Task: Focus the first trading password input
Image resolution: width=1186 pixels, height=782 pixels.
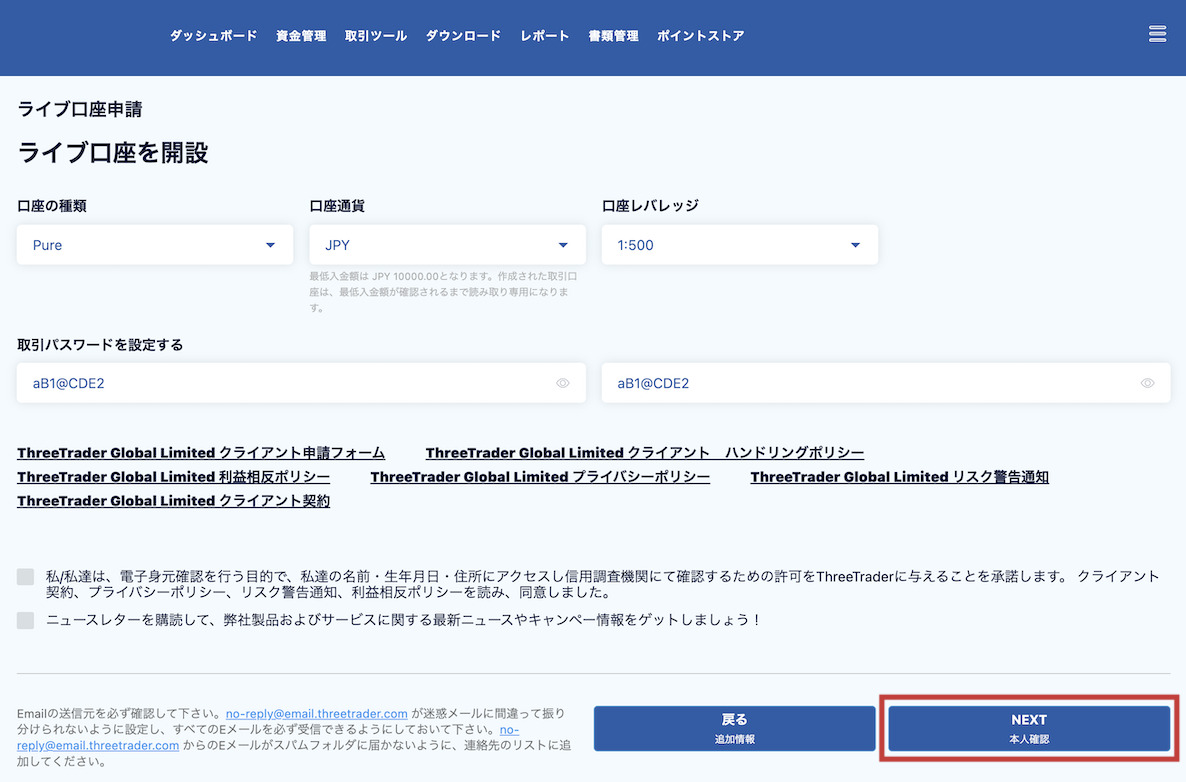Action: pos(301,383)
